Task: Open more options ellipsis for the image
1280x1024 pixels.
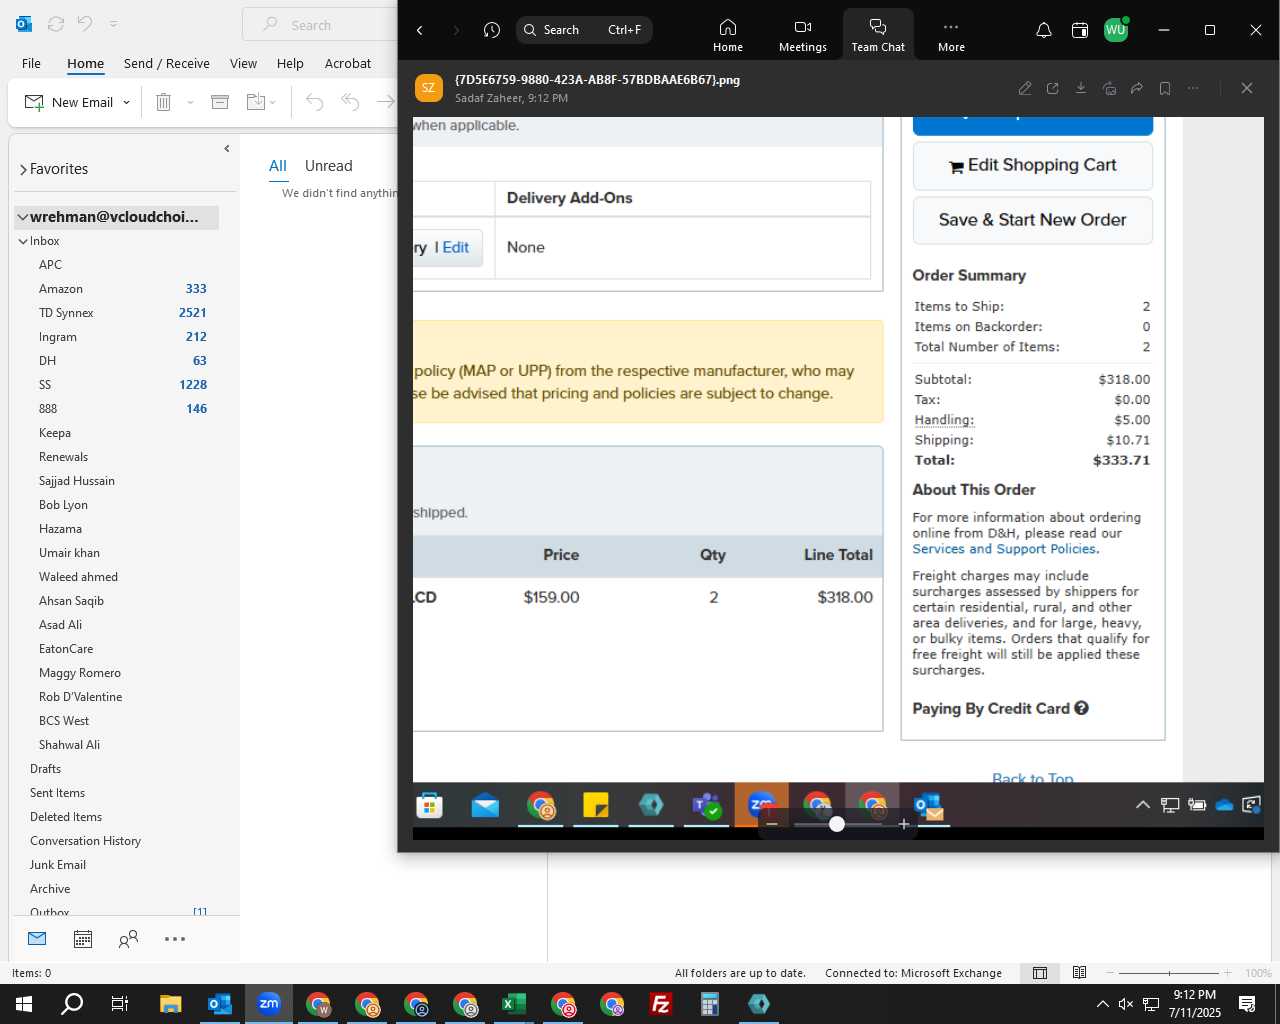Action: 1193,88
